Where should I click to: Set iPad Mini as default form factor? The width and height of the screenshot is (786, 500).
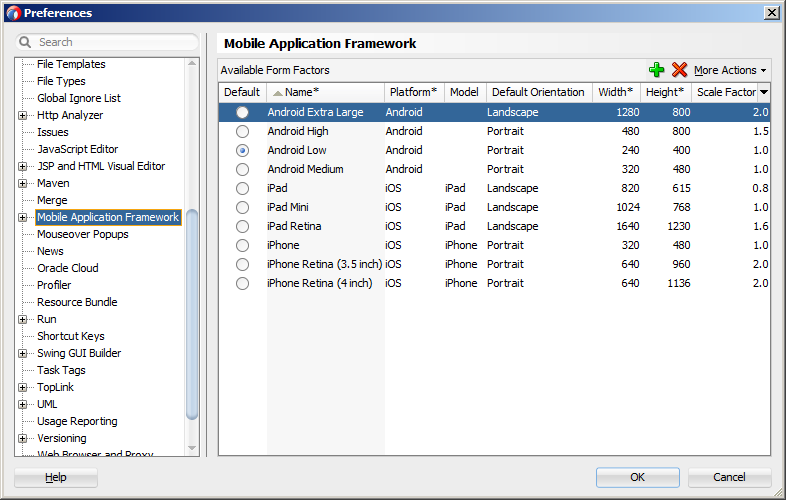(x=243, y=208)
